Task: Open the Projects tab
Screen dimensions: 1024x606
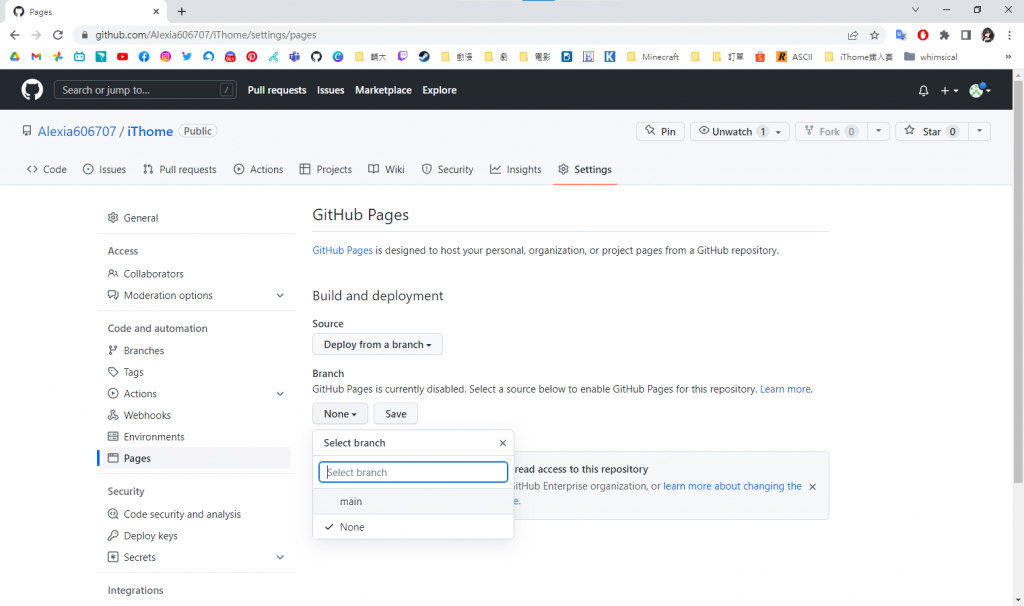Action: pos(326,169)
